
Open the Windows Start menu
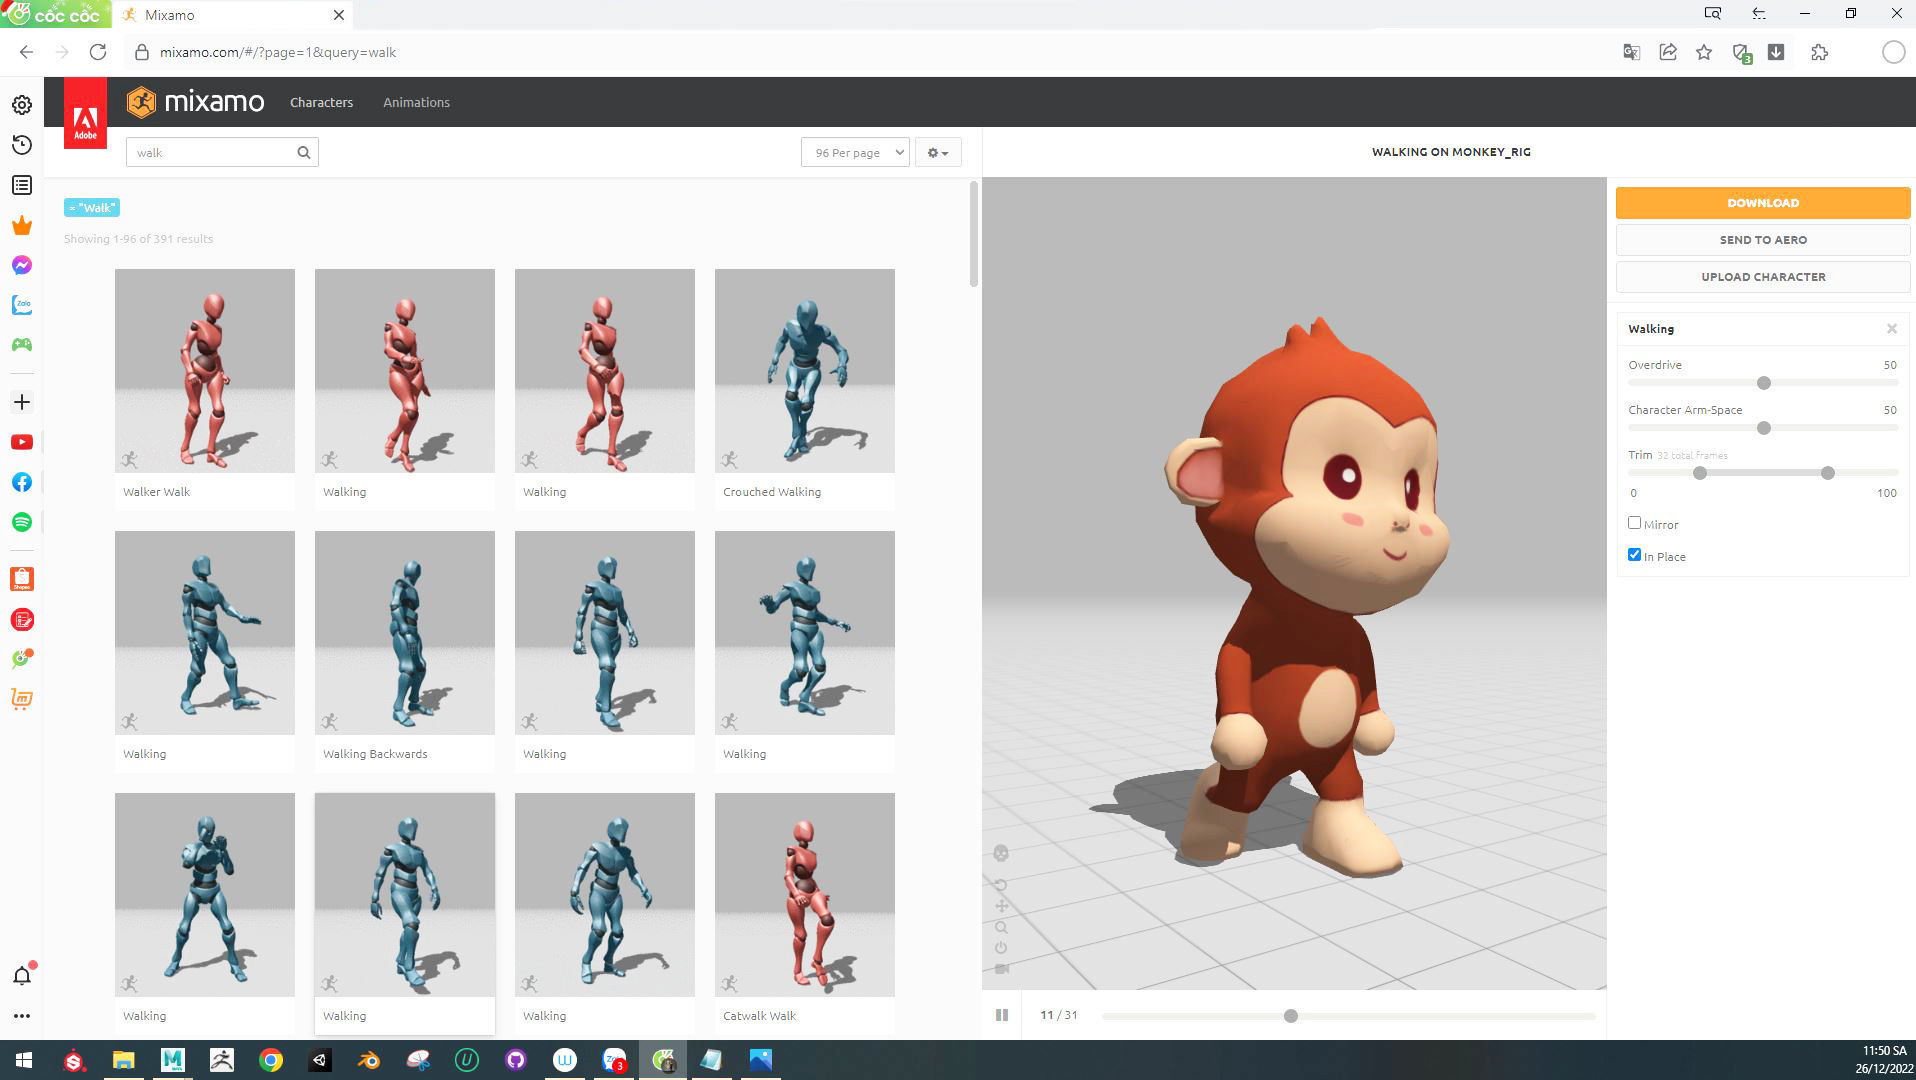click(24, 1060)
